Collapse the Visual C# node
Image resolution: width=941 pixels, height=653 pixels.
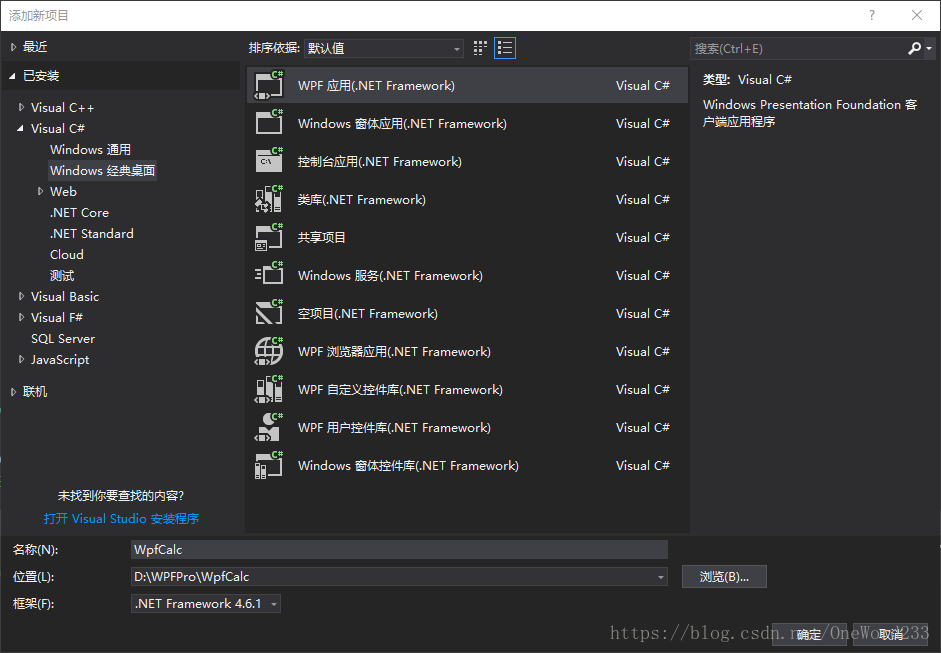(21, 128)
